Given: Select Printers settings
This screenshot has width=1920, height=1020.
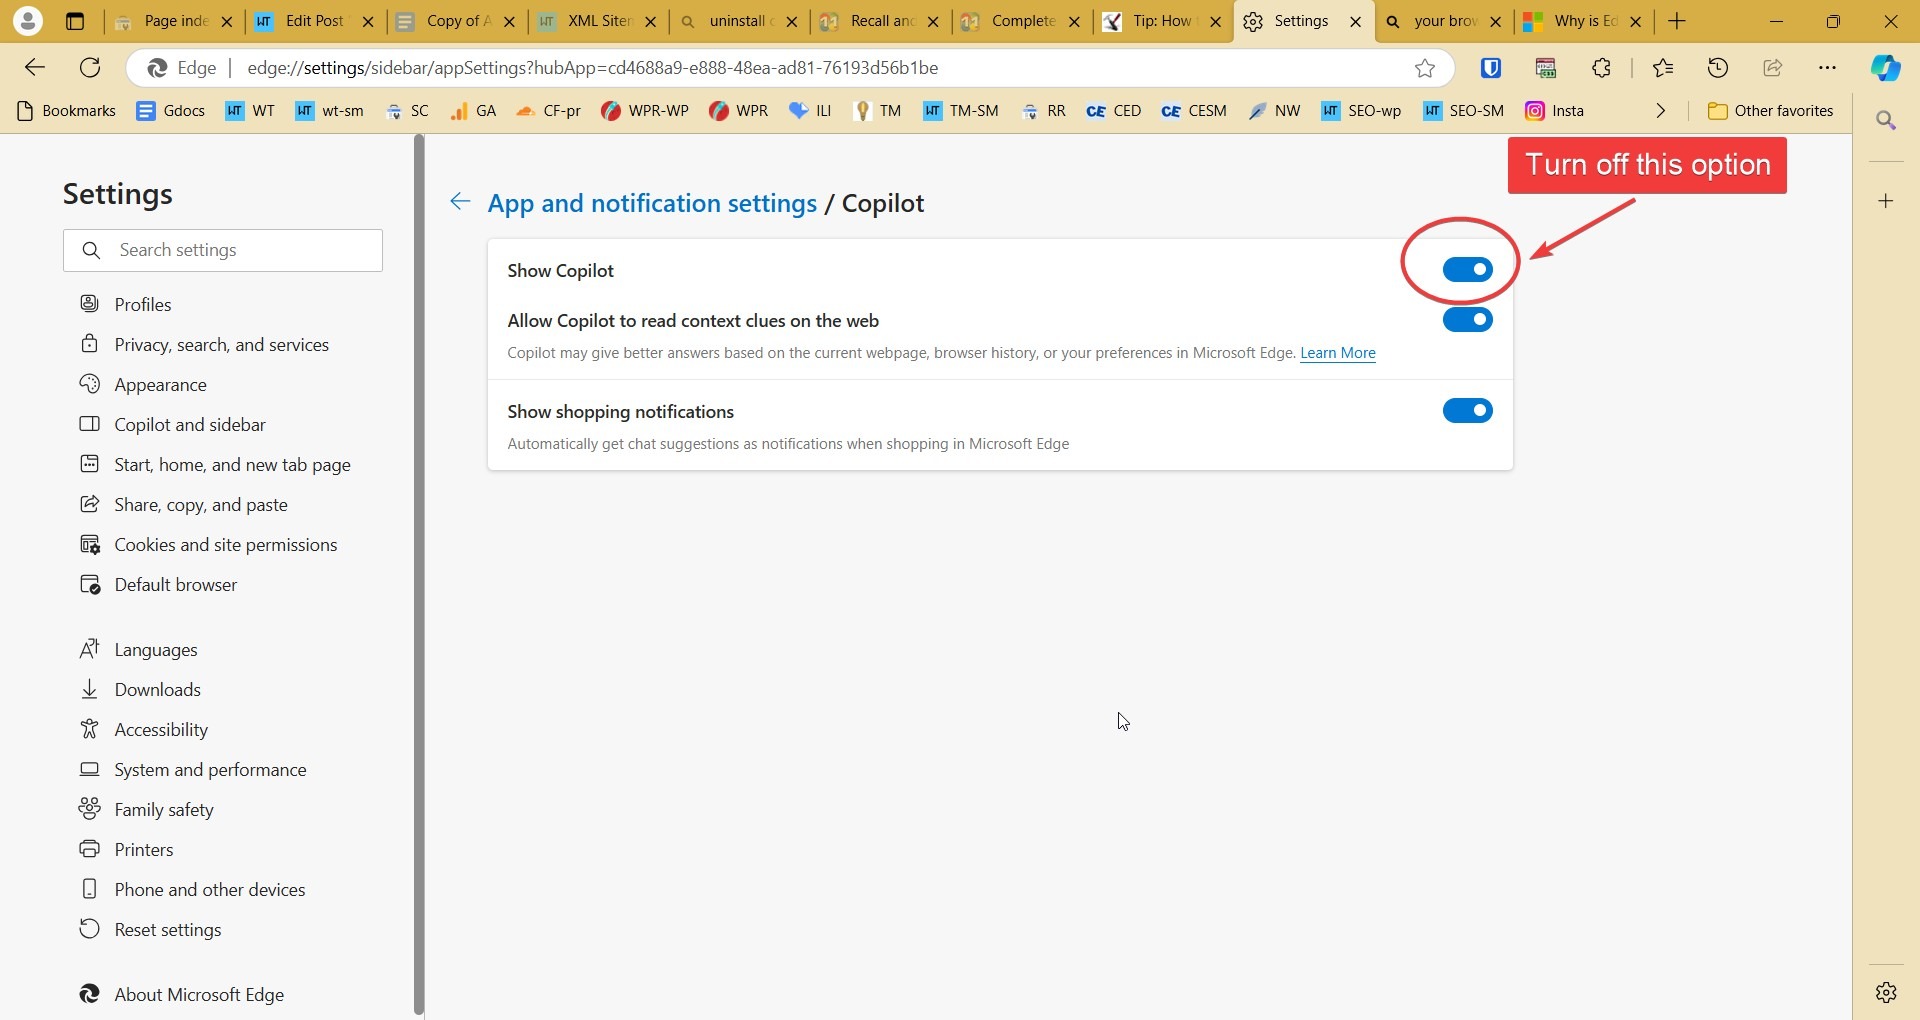Looking at the screenshot, I should coord(144,849).
